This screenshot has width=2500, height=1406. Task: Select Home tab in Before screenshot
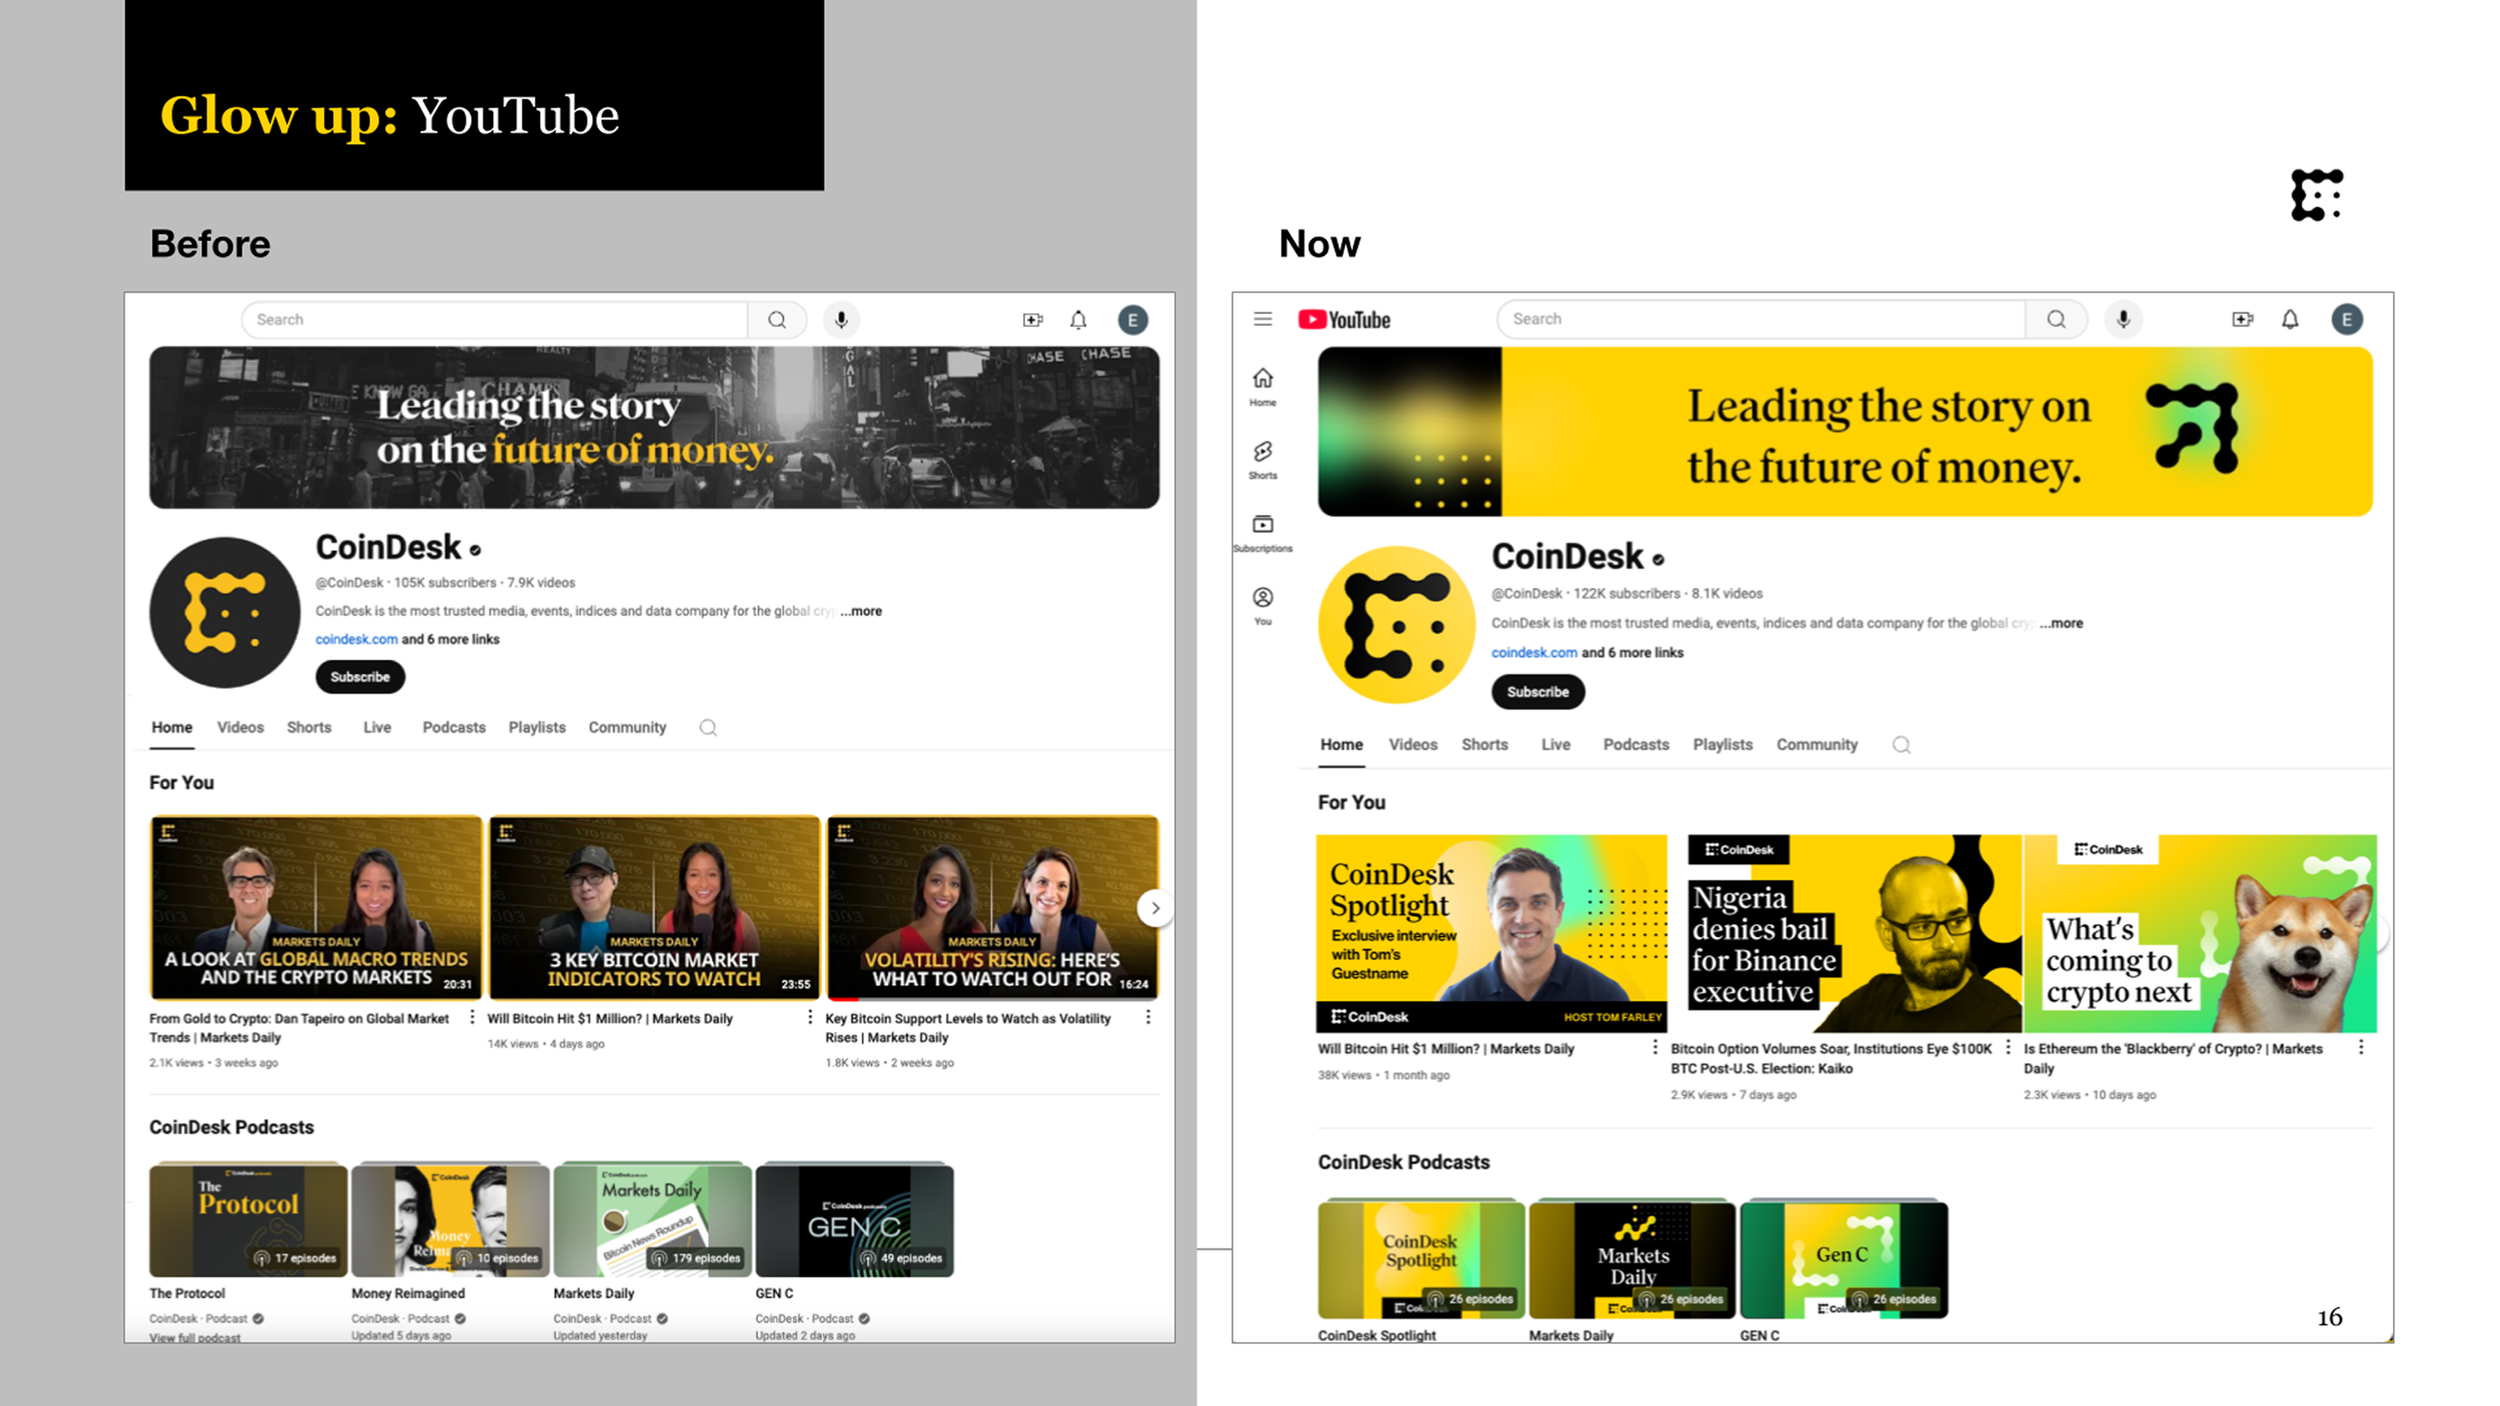click(x=172, y=727)
